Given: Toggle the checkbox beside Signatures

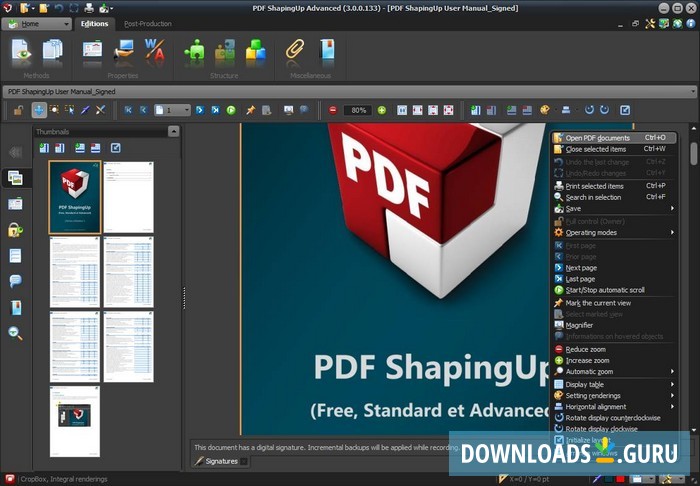Looking at the screenshot, I should (244, 461).
